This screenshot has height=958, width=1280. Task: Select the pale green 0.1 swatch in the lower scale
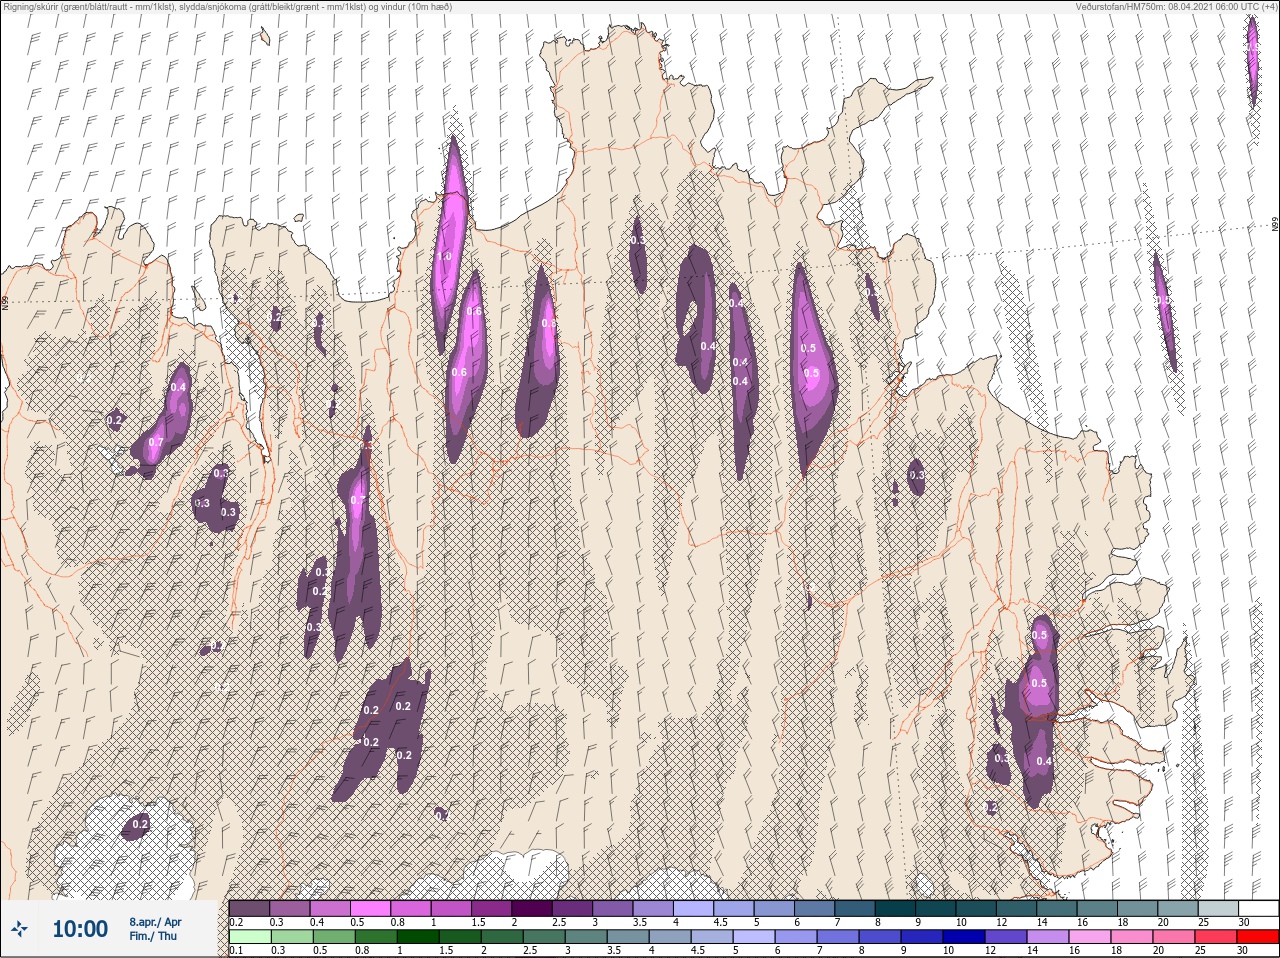250,938
